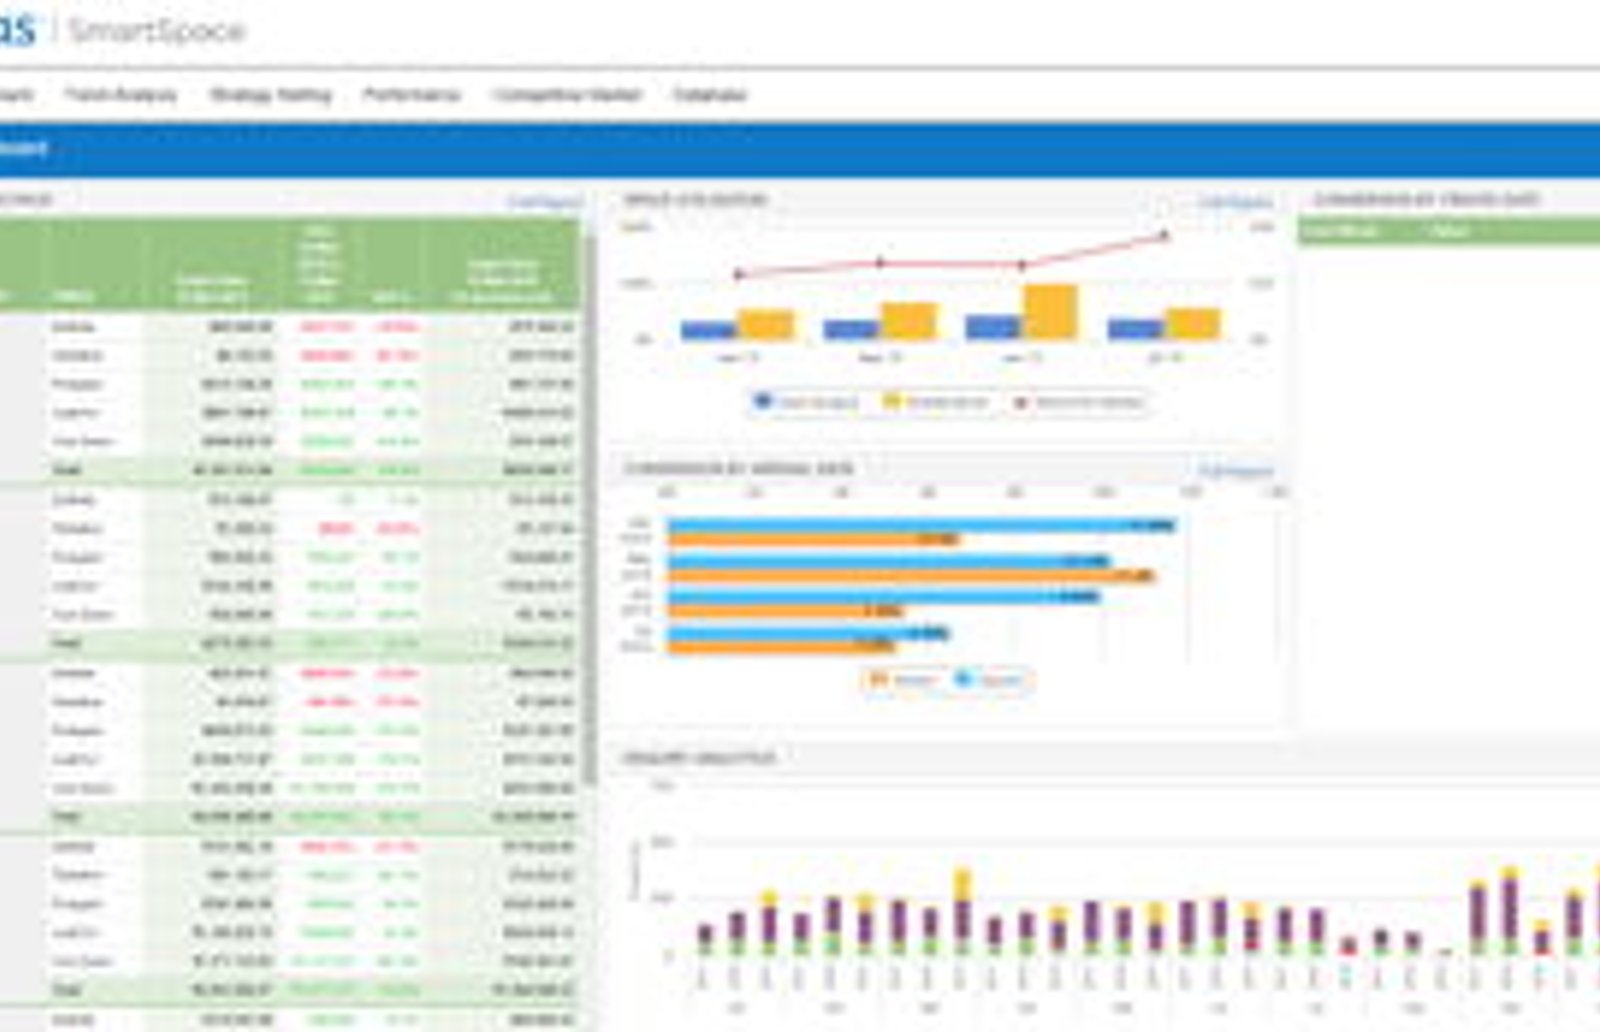Screen dimensions: 1600x1032
Task: Open the Performance menu
Action: pyautogui.click(x=411, y=94)
